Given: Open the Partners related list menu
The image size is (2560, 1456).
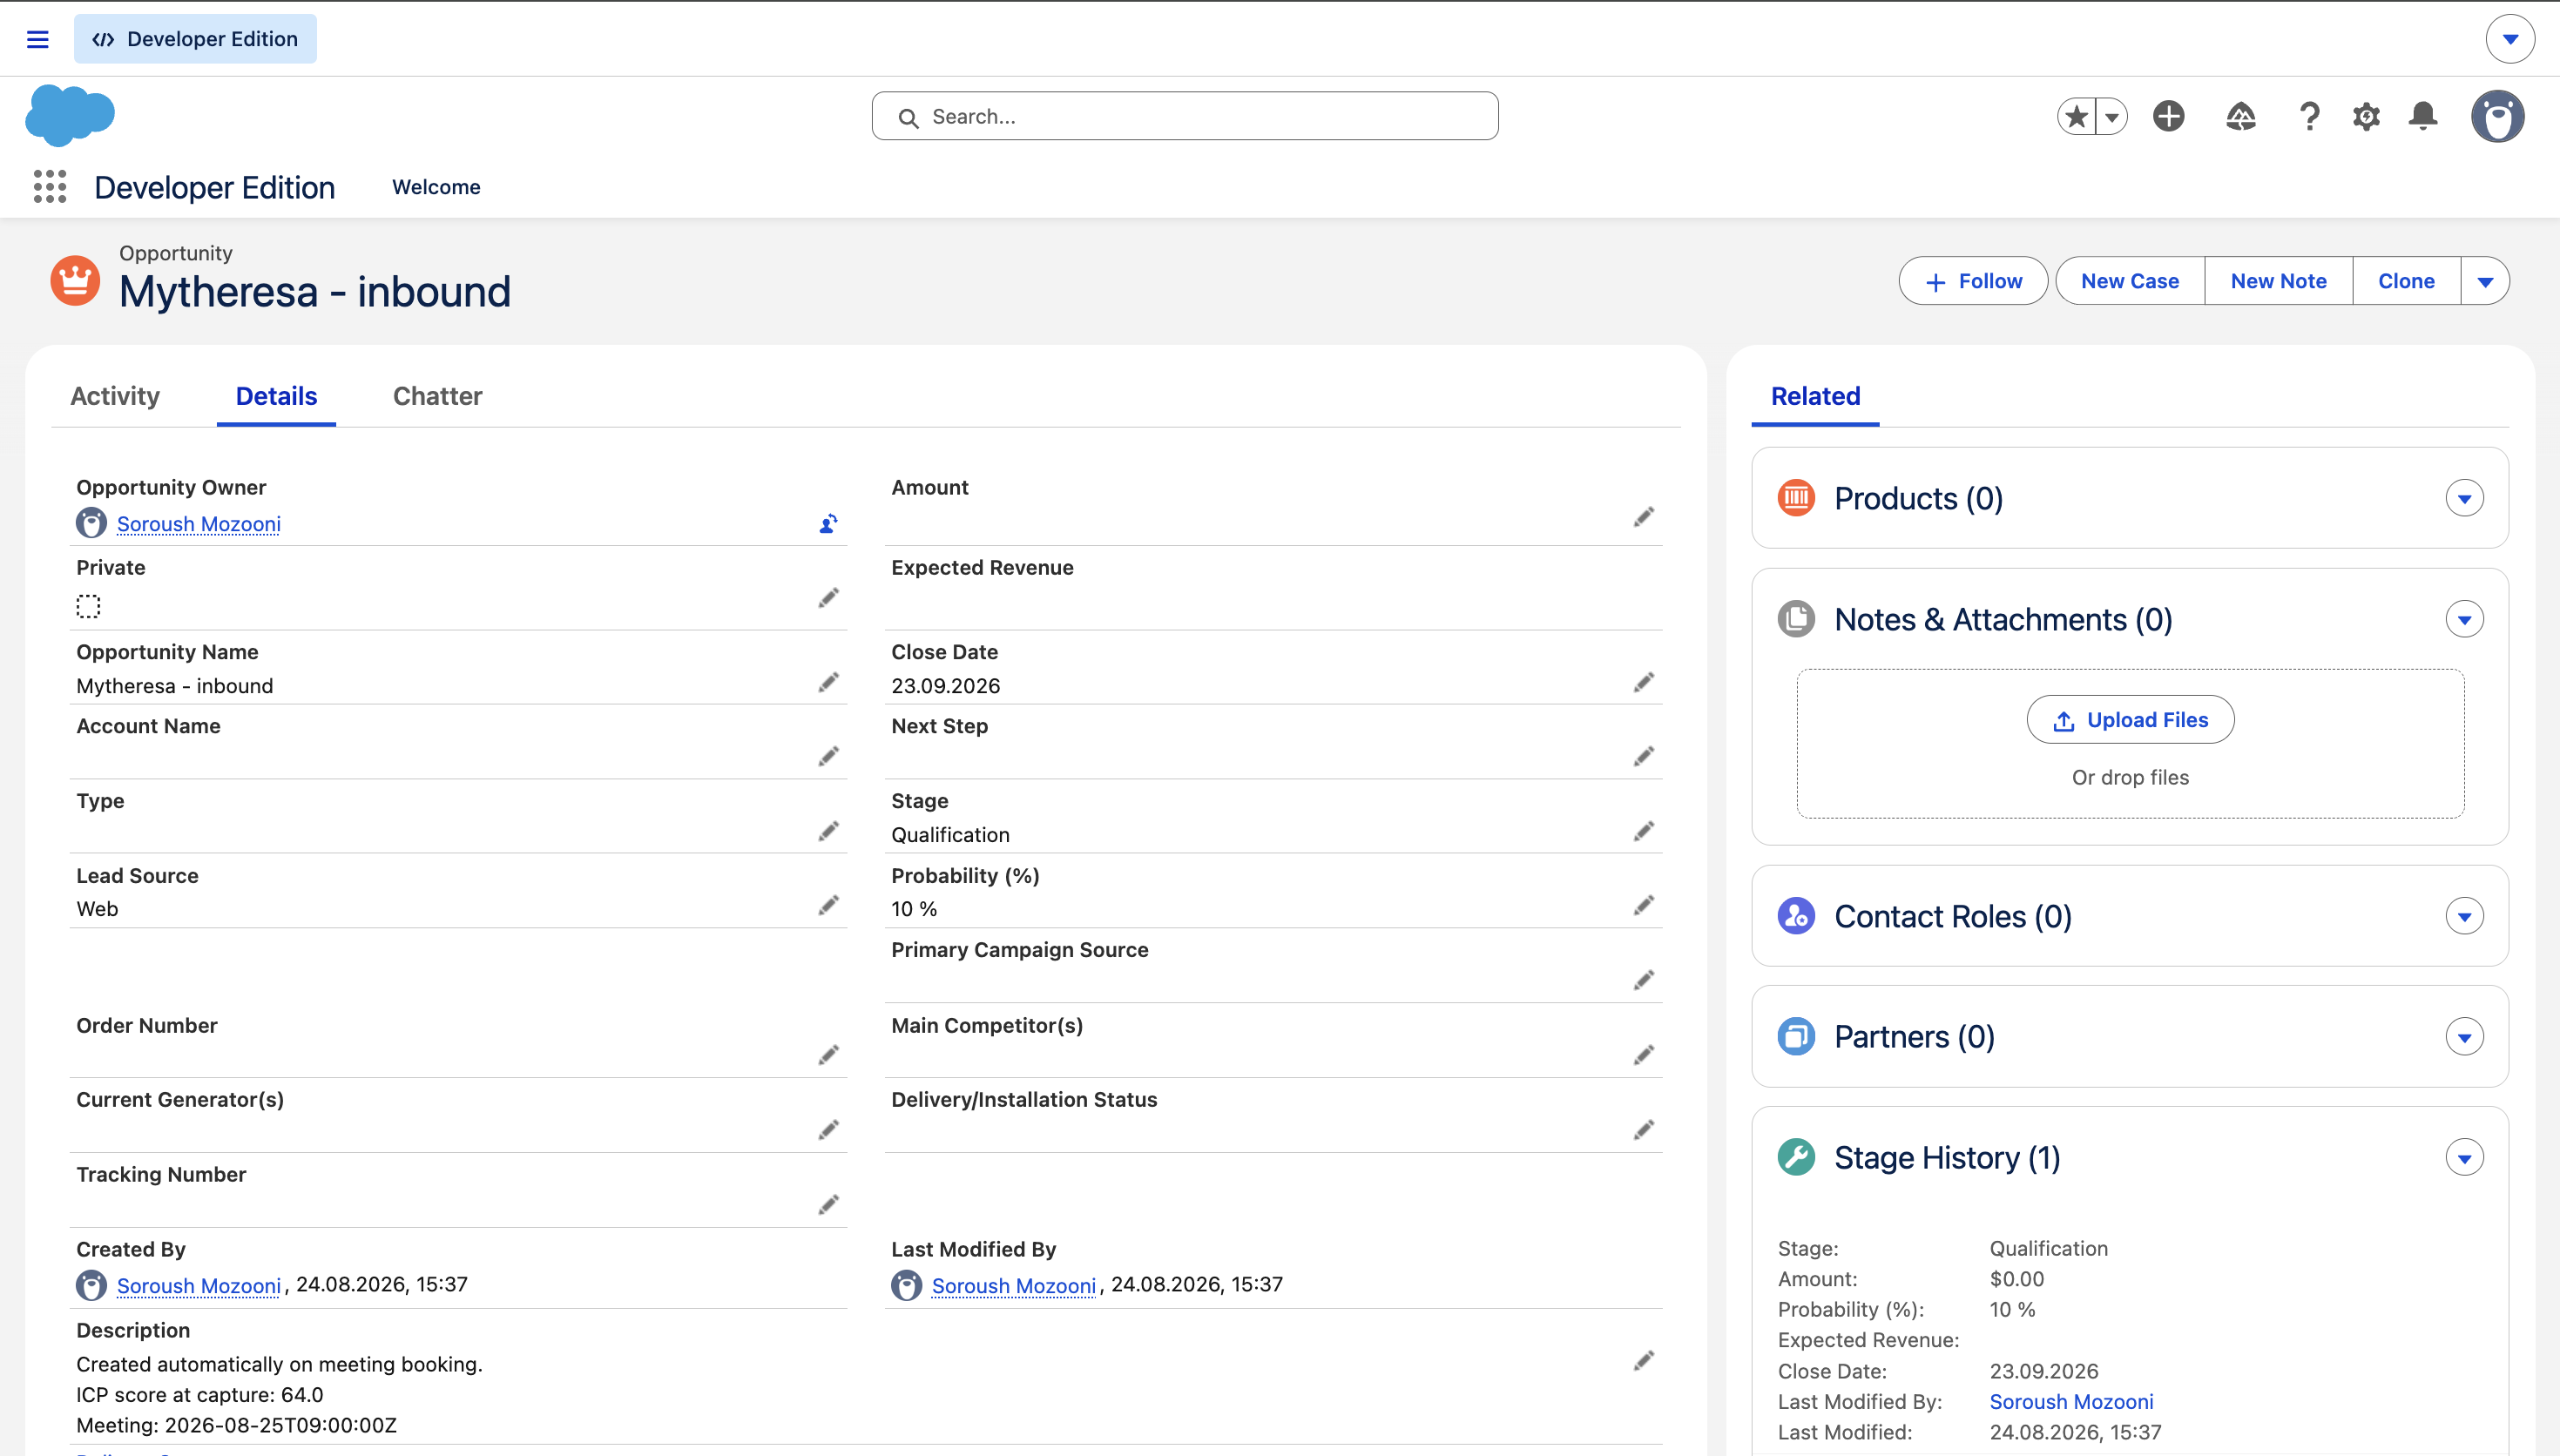Looking at the screenshot, I should pyautogui.click(x=2464, y=1037).
